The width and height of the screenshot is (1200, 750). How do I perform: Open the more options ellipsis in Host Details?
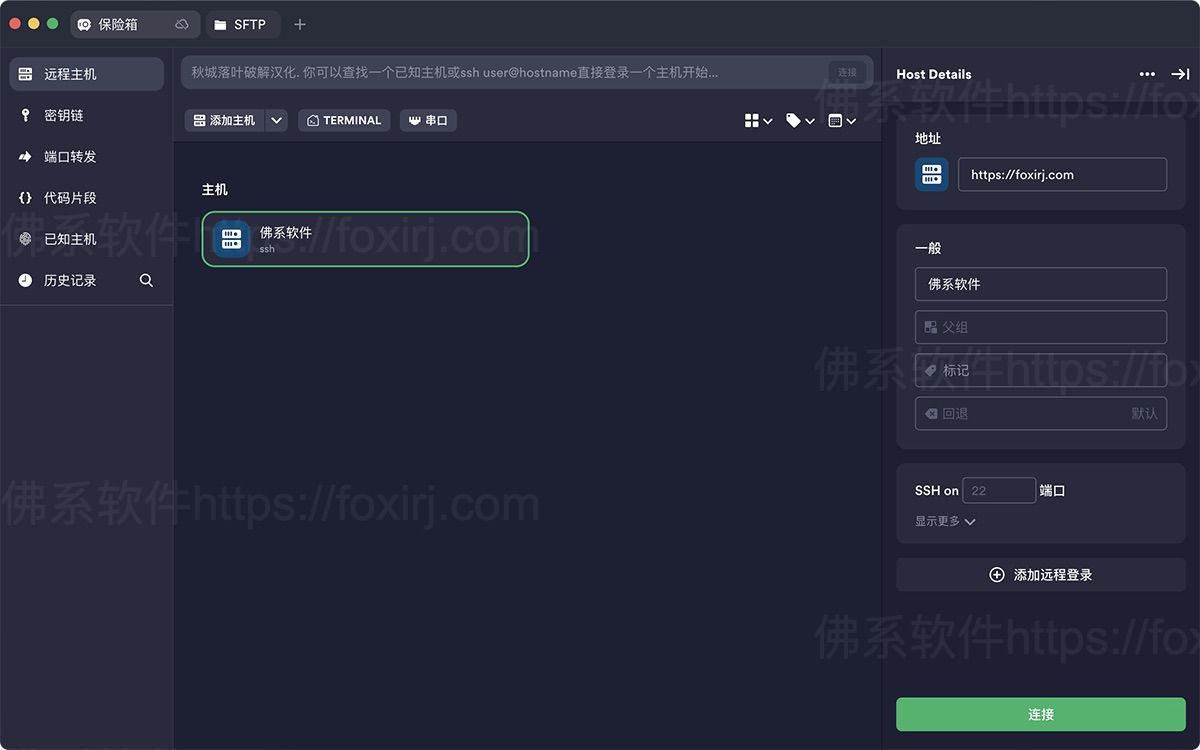click(x=1147, y=74)
